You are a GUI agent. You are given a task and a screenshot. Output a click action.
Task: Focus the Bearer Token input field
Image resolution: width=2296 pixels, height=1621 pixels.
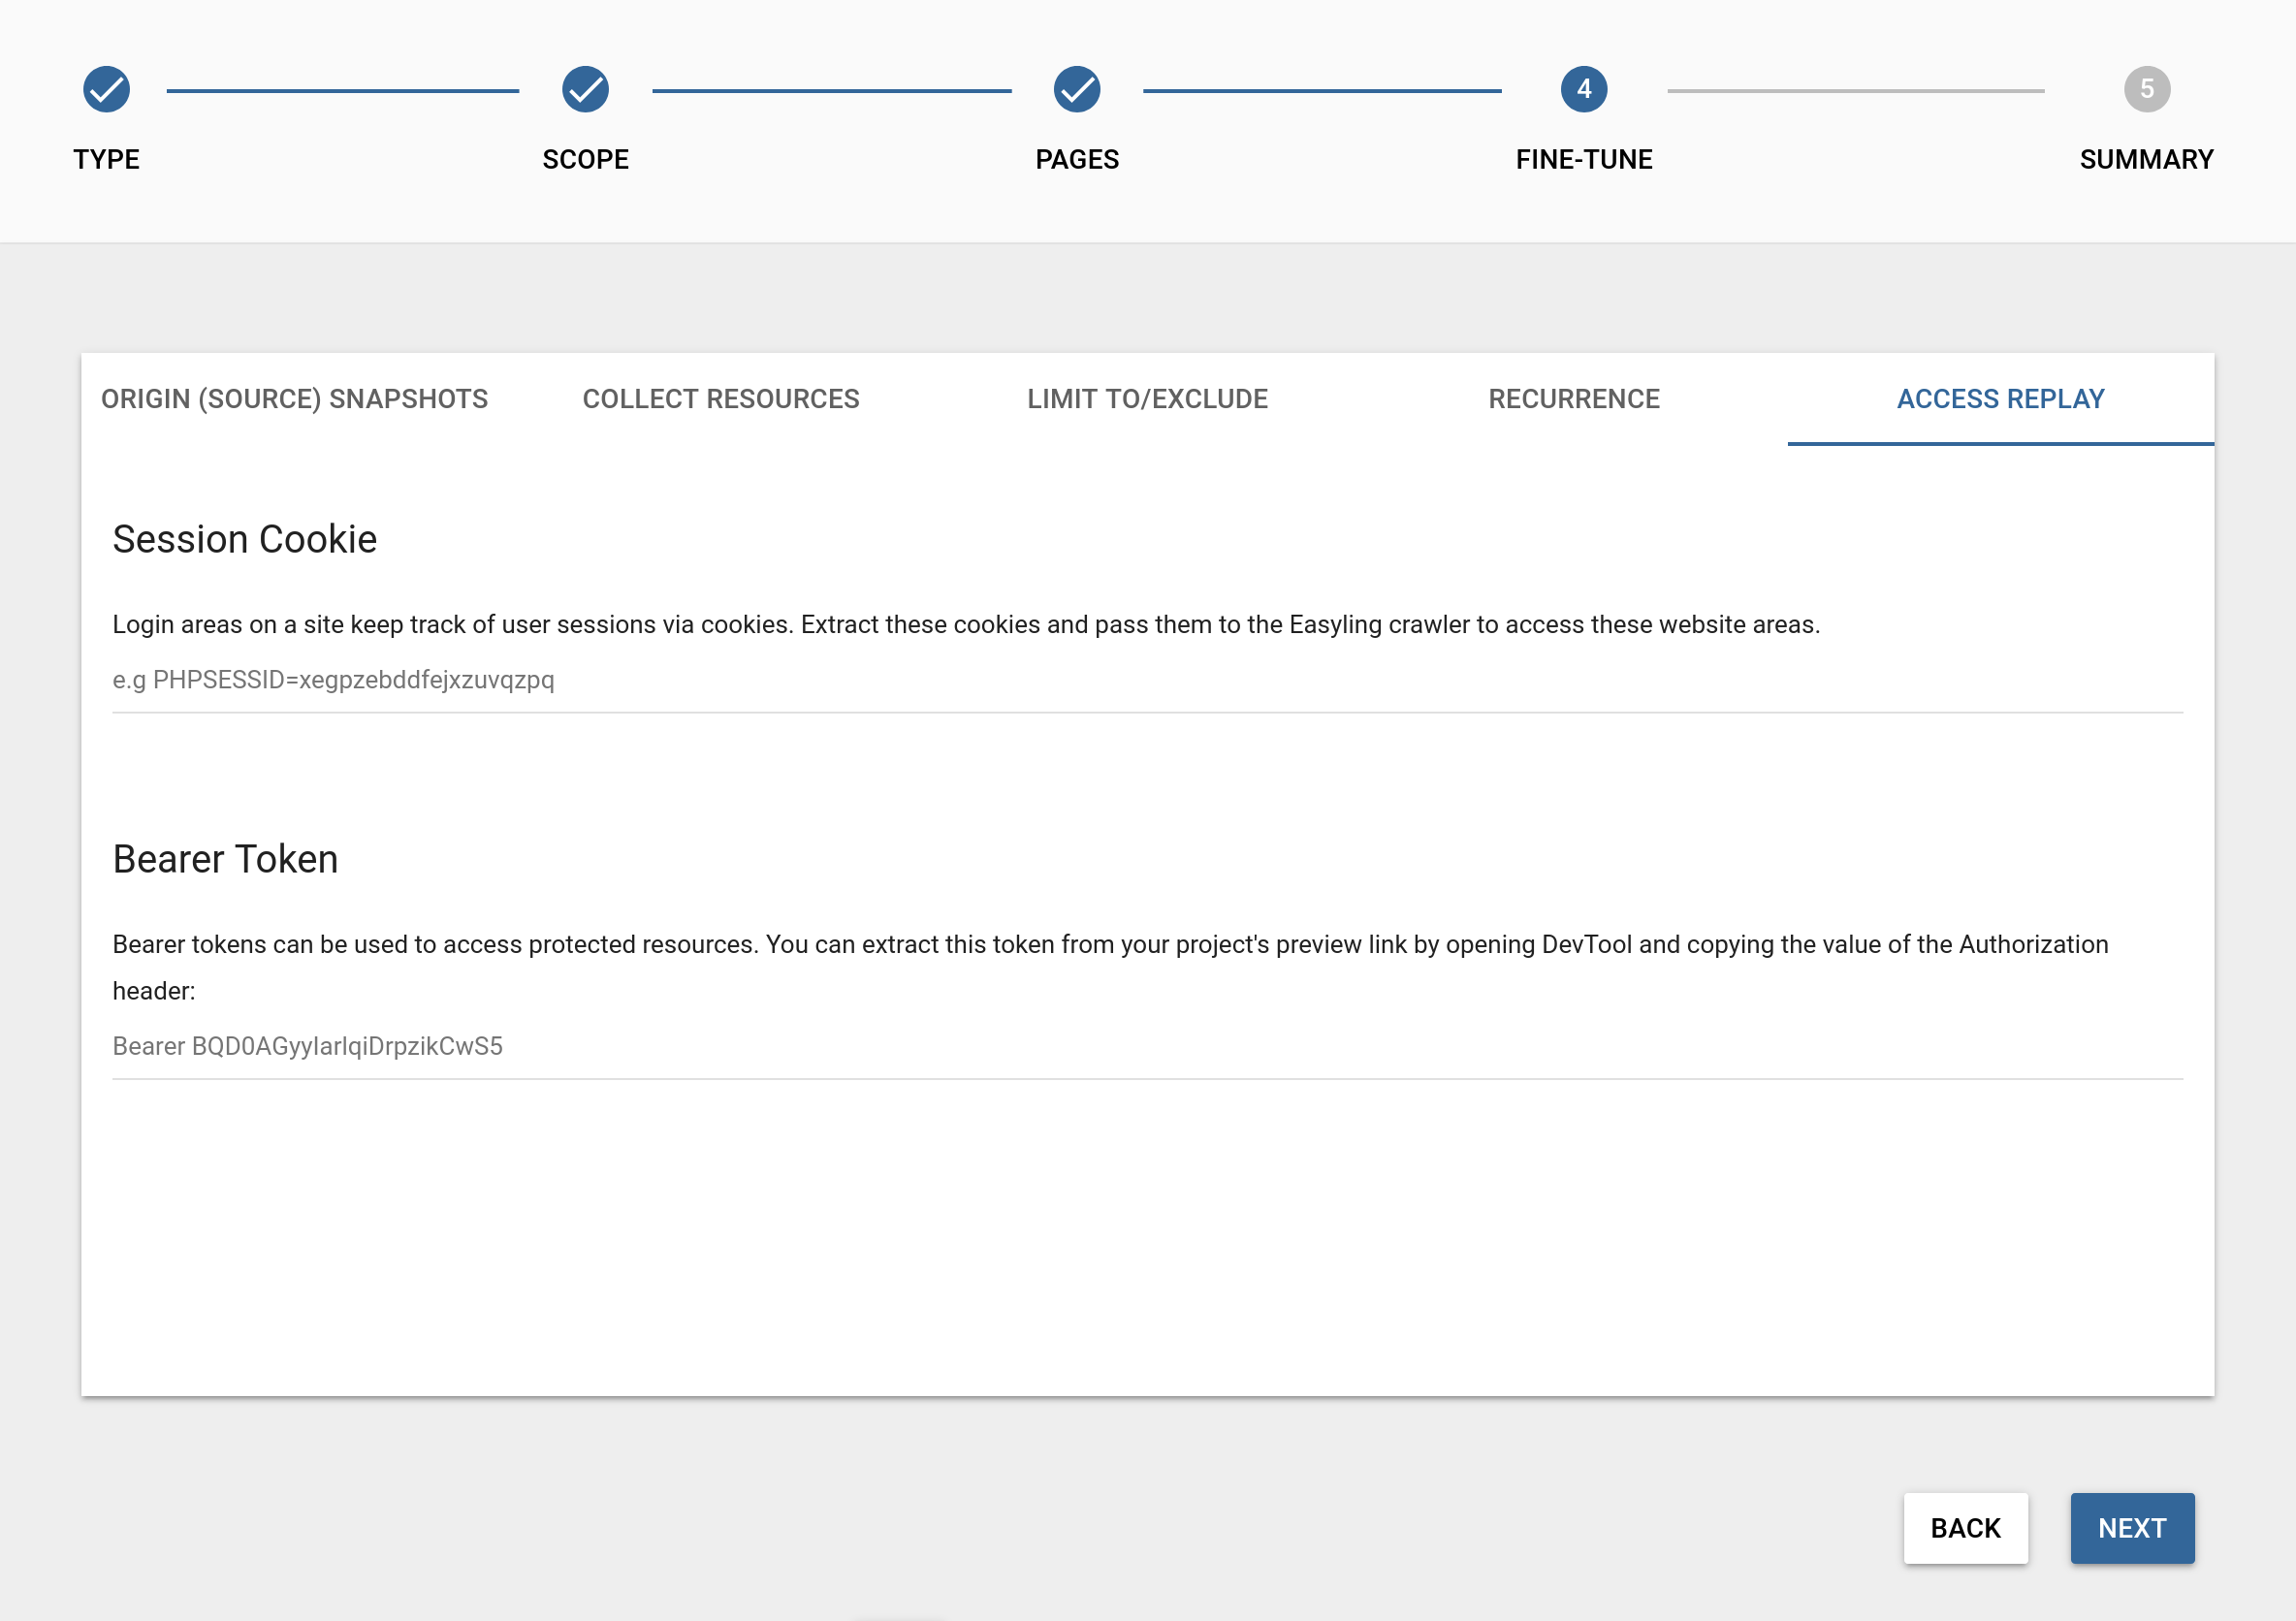1147,1046
